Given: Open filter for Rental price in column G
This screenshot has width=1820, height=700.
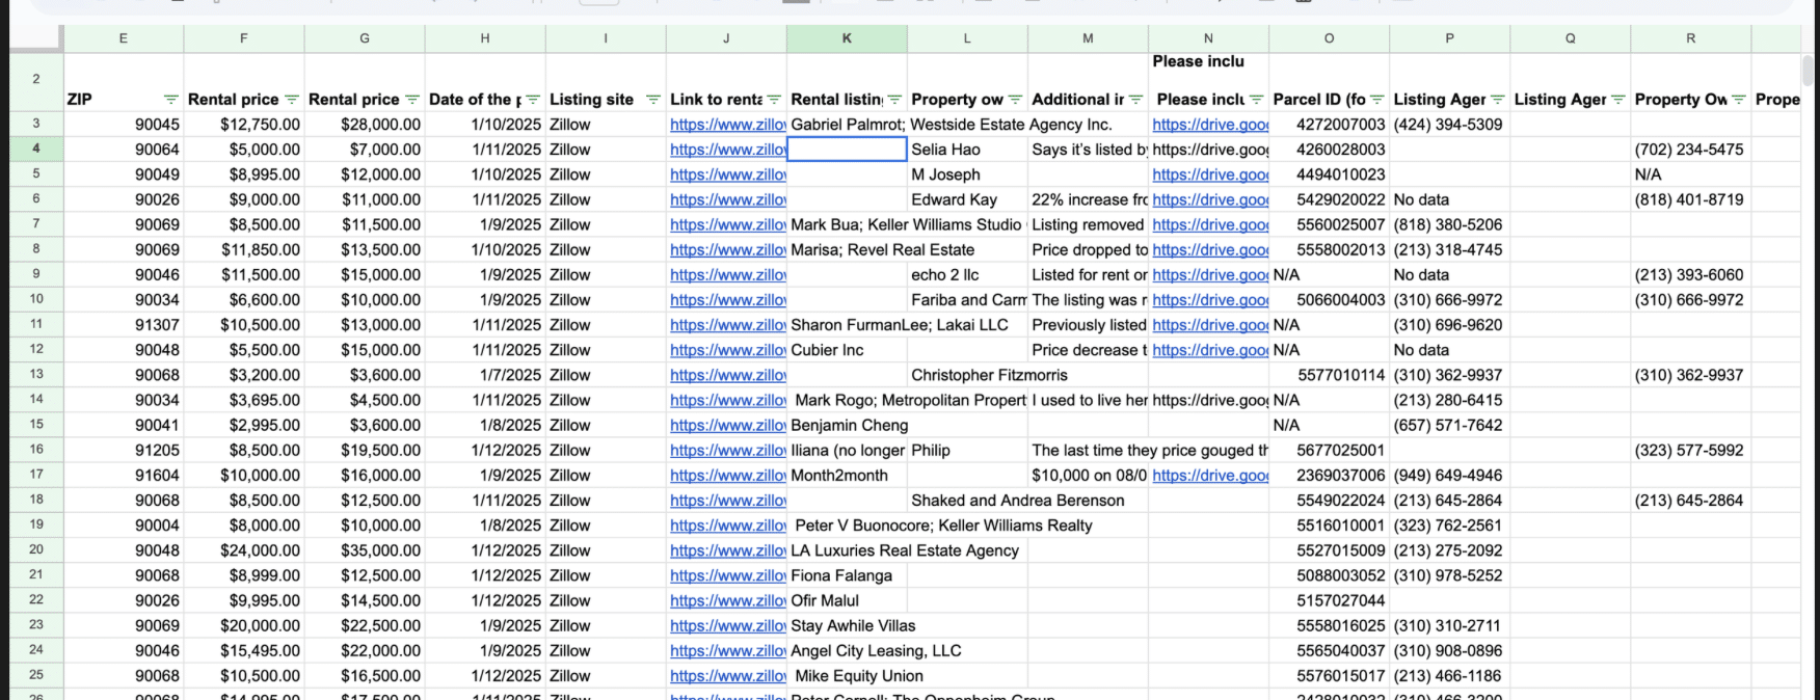Looking at the screenshot, I should 412,99.
